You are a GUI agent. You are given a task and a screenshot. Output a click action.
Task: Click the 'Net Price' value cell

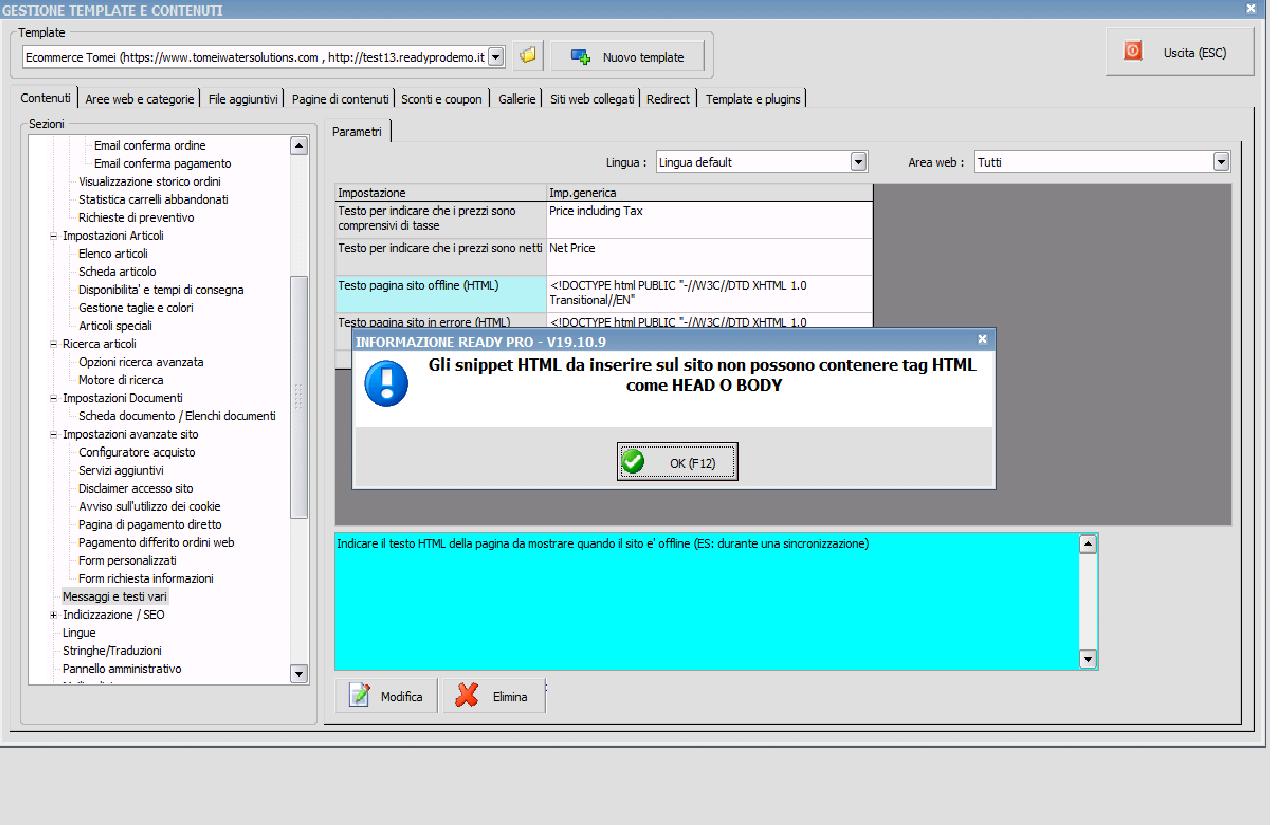[709, 256]
